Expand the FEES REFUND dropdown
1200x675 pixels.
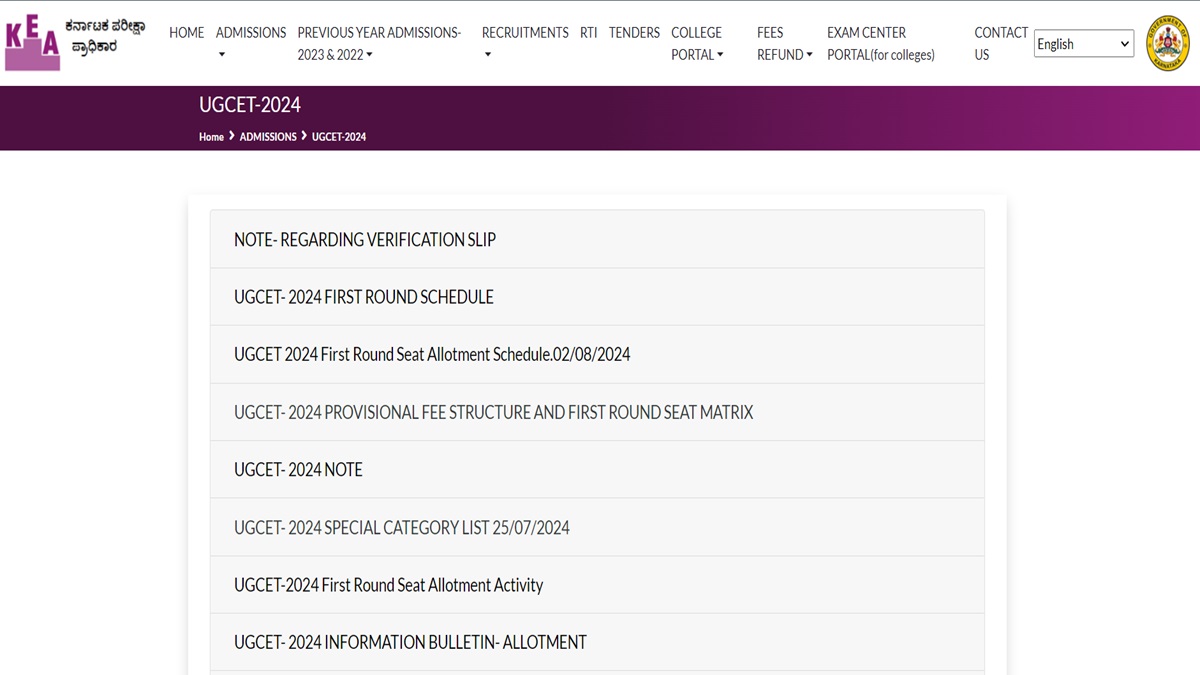784,43
